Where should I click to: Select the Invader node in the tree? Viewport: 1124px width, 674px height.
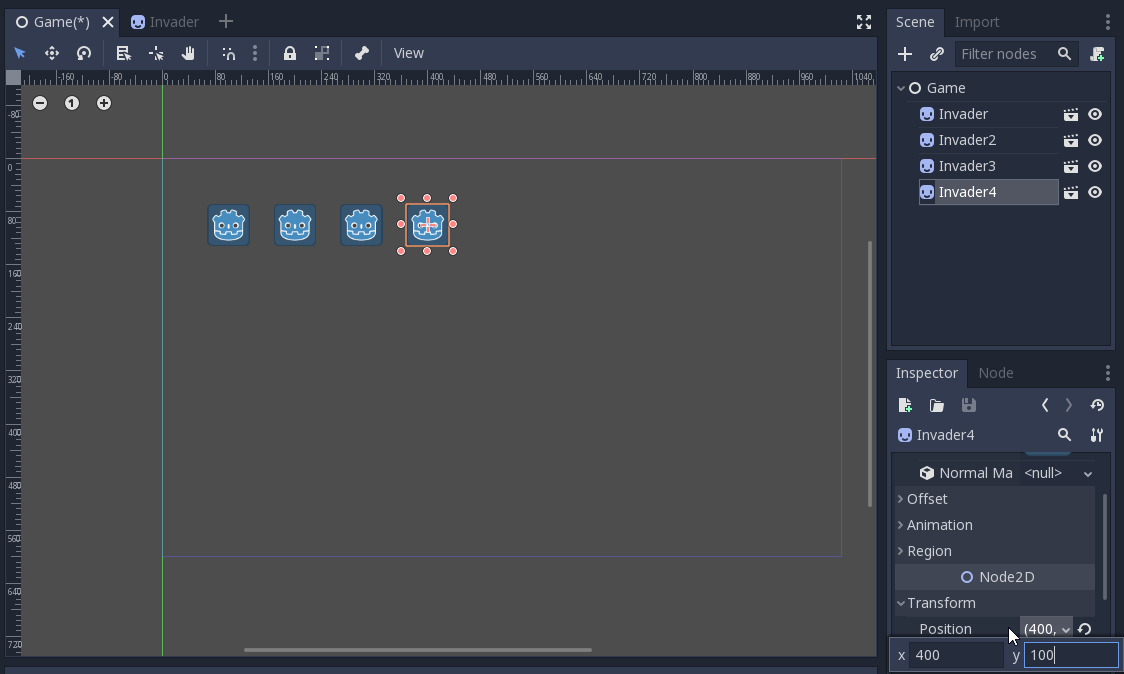pyautogui.click(x=963, y=114)
